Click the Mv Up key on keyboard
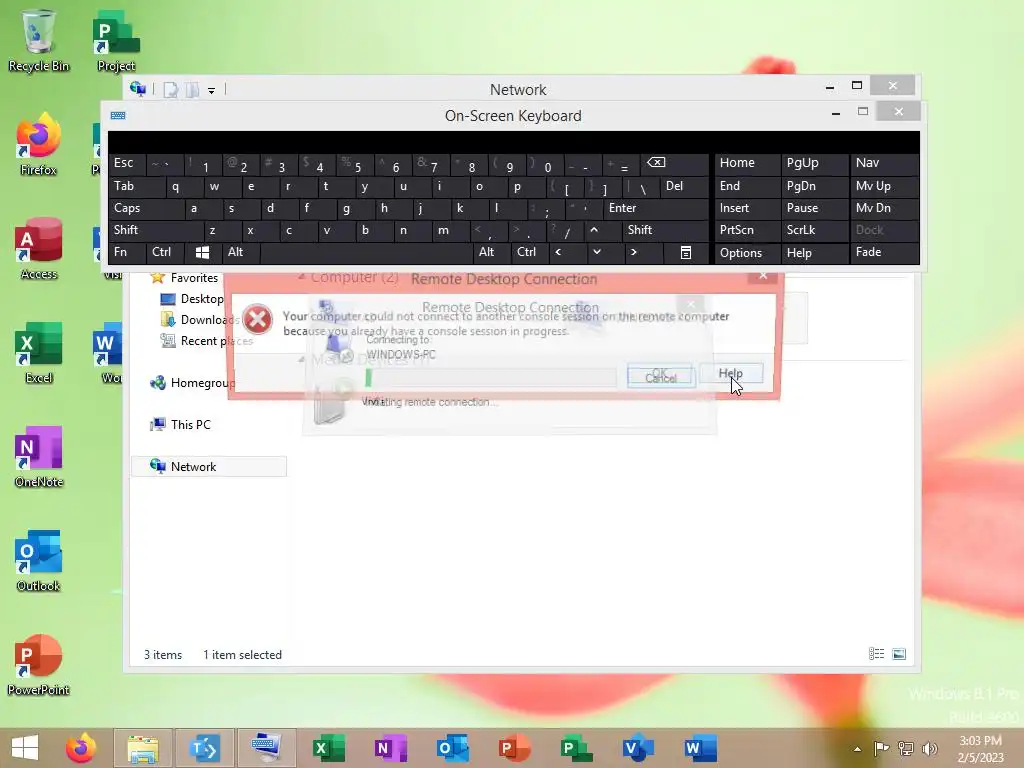The width and height of the screenshot is (1024, 768). (x=884, y=186)
